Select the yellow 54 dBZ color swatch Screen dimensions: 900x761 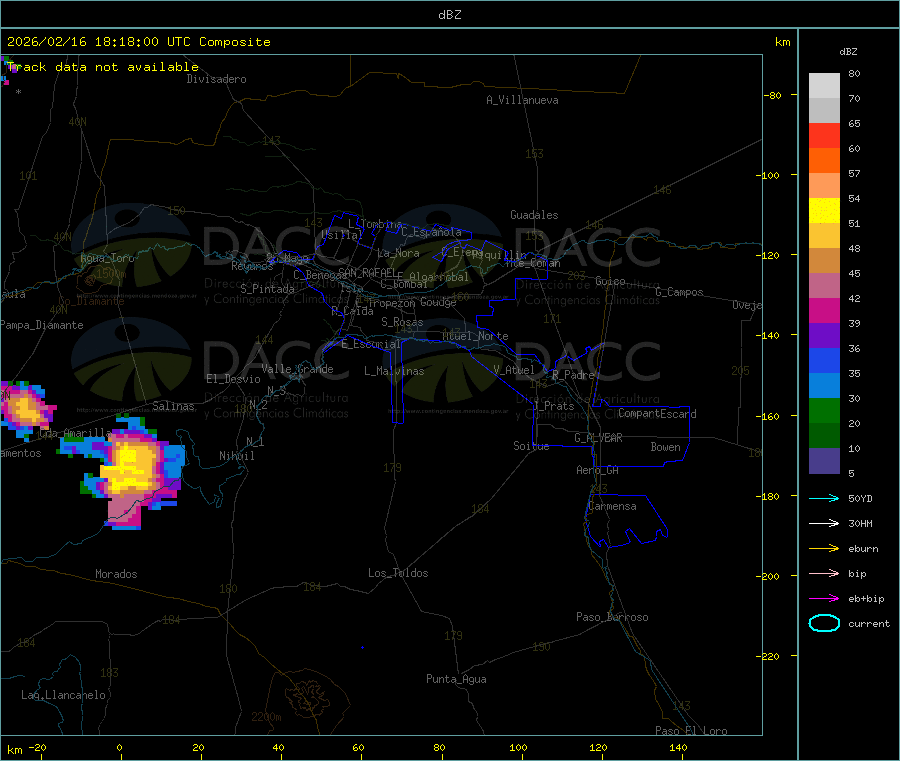coord(824,211)
